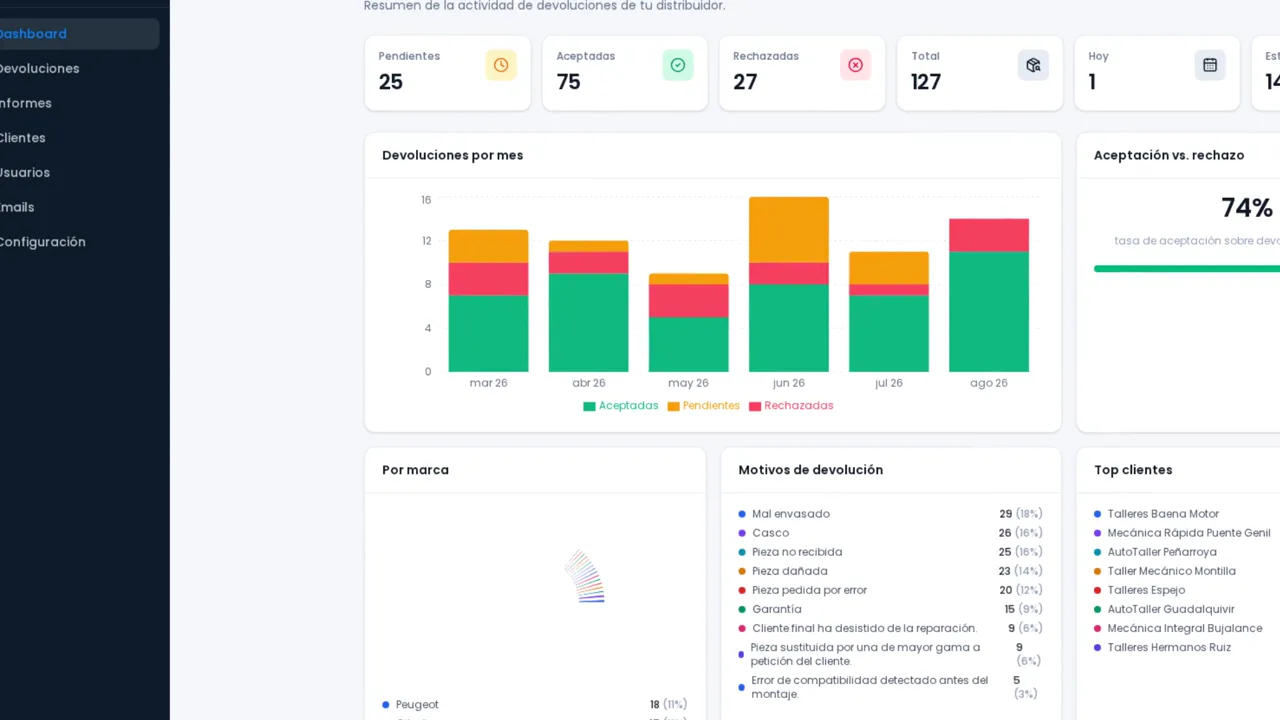Click the 'Motivos de devolución' card title
1280x720 pixels.
click(x=811, y=470)
